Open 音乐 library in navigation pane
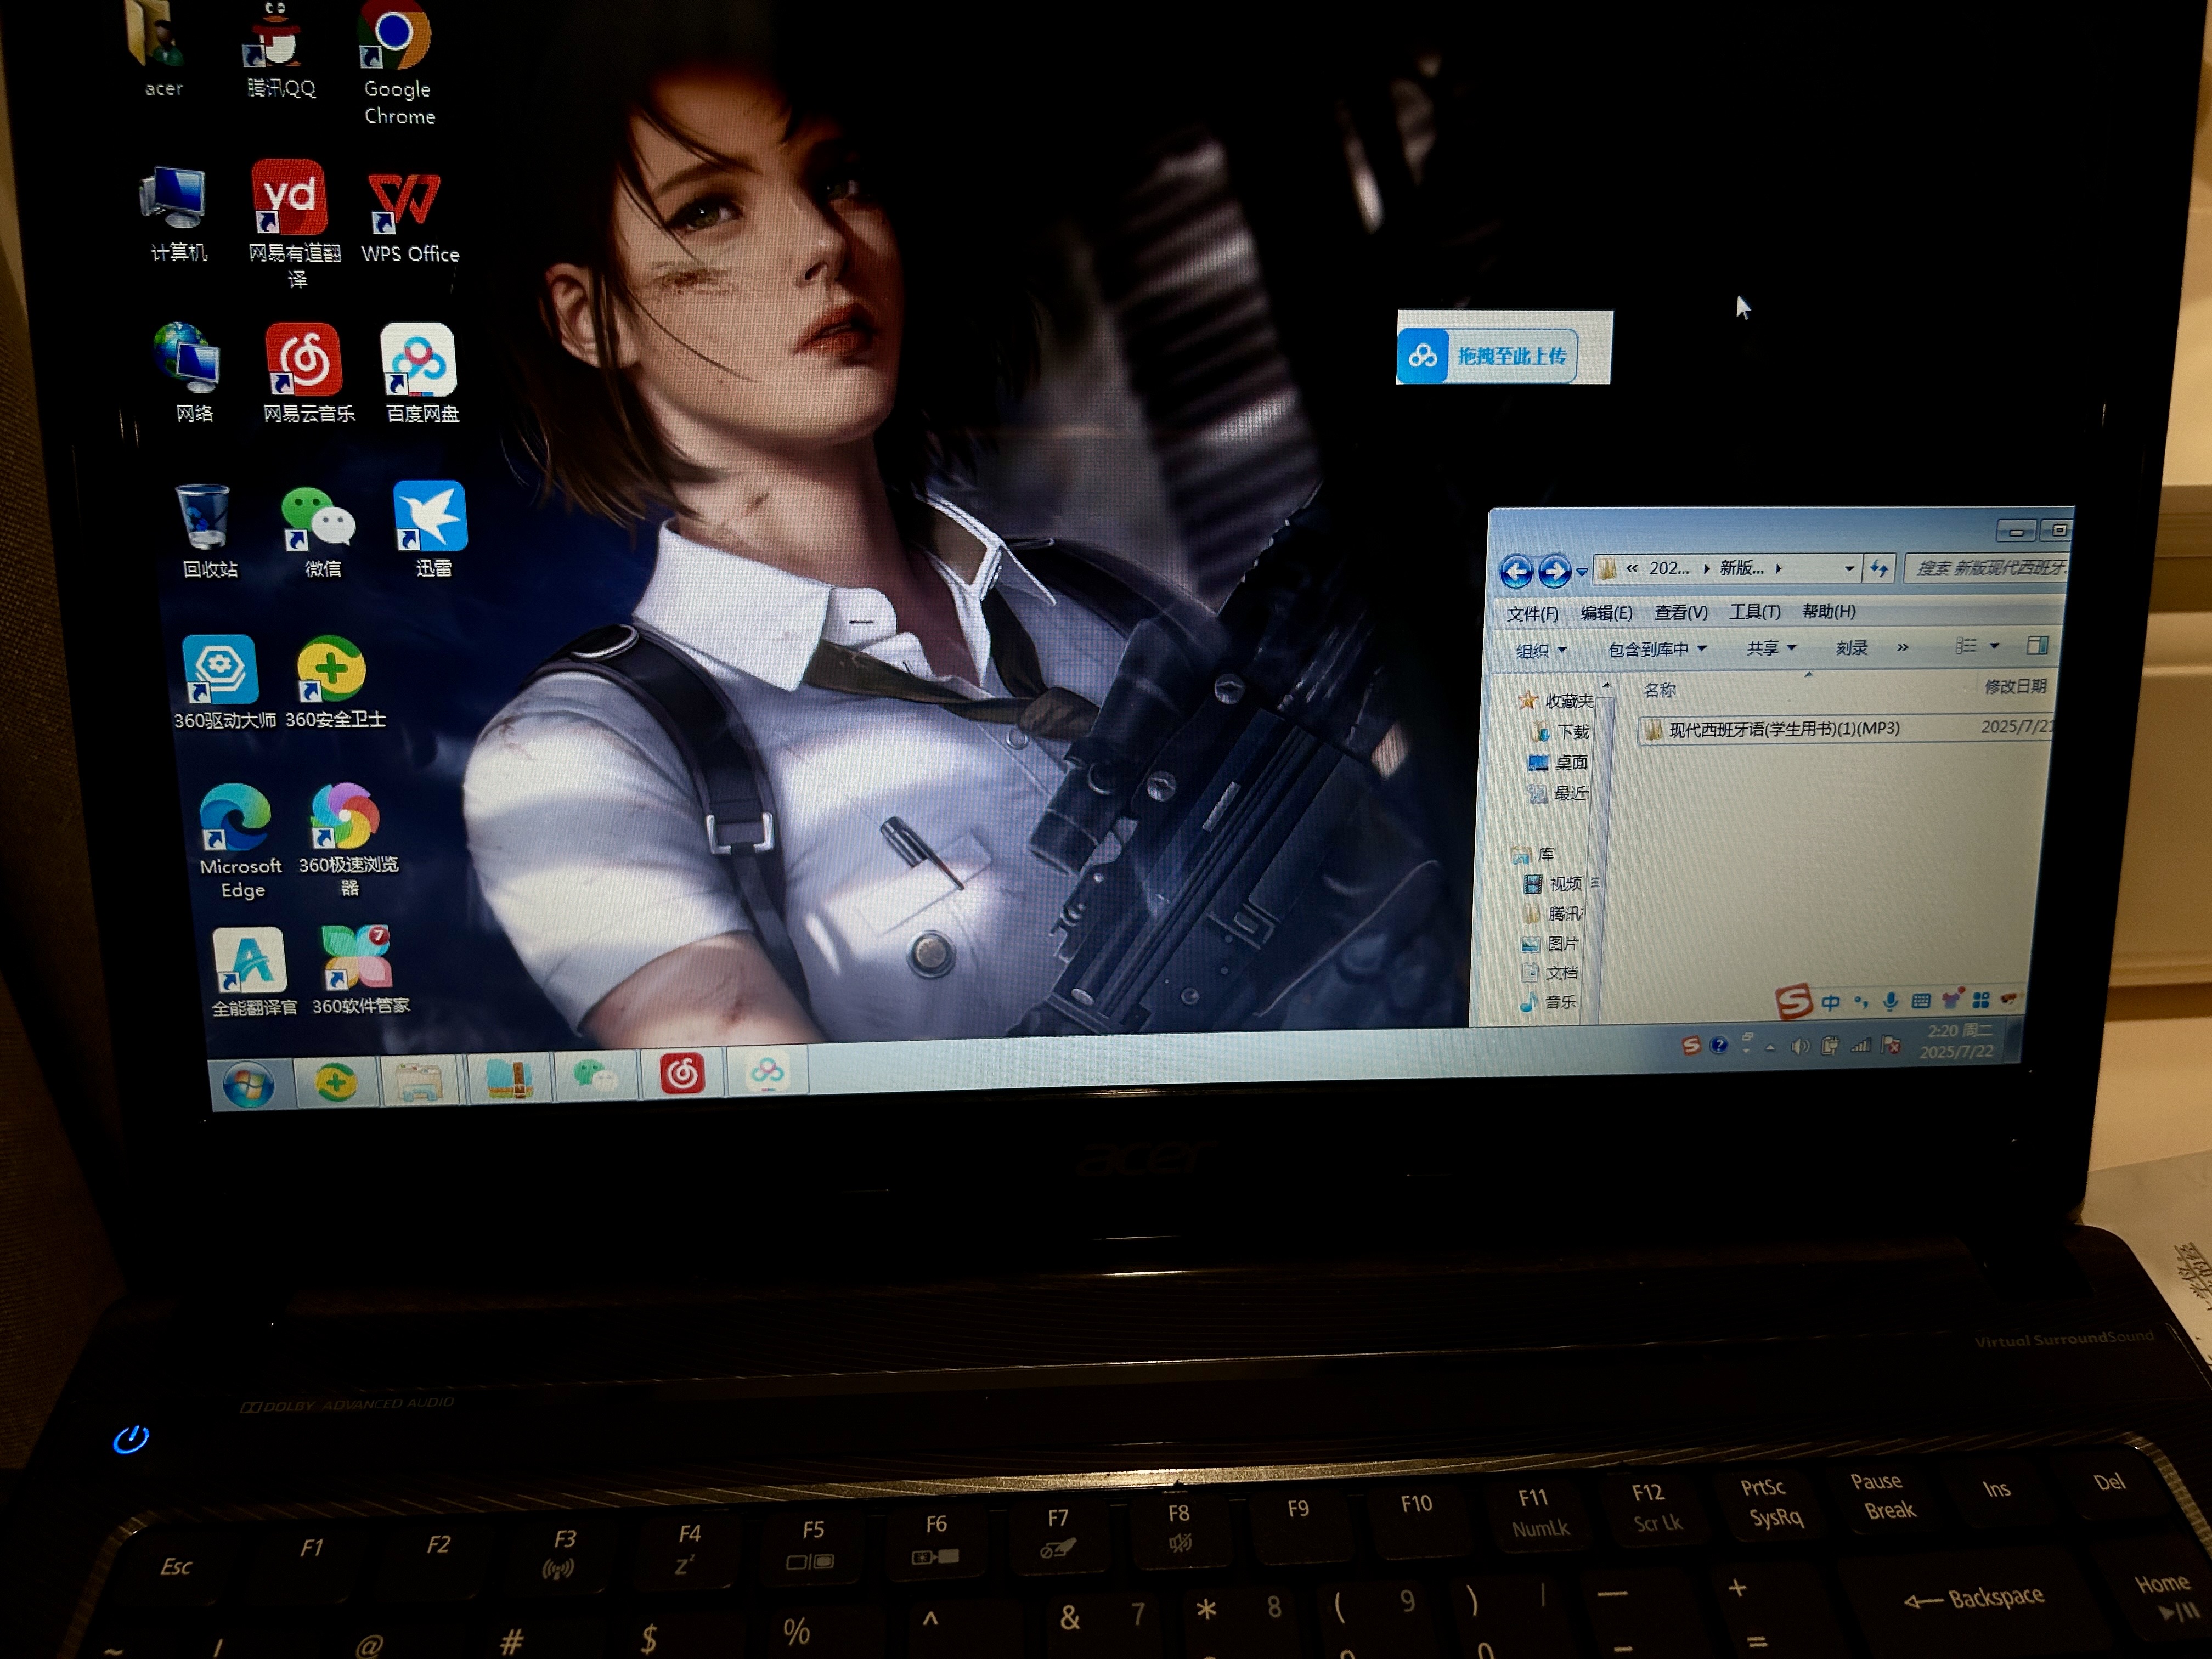 [x=1548, y=1001]
